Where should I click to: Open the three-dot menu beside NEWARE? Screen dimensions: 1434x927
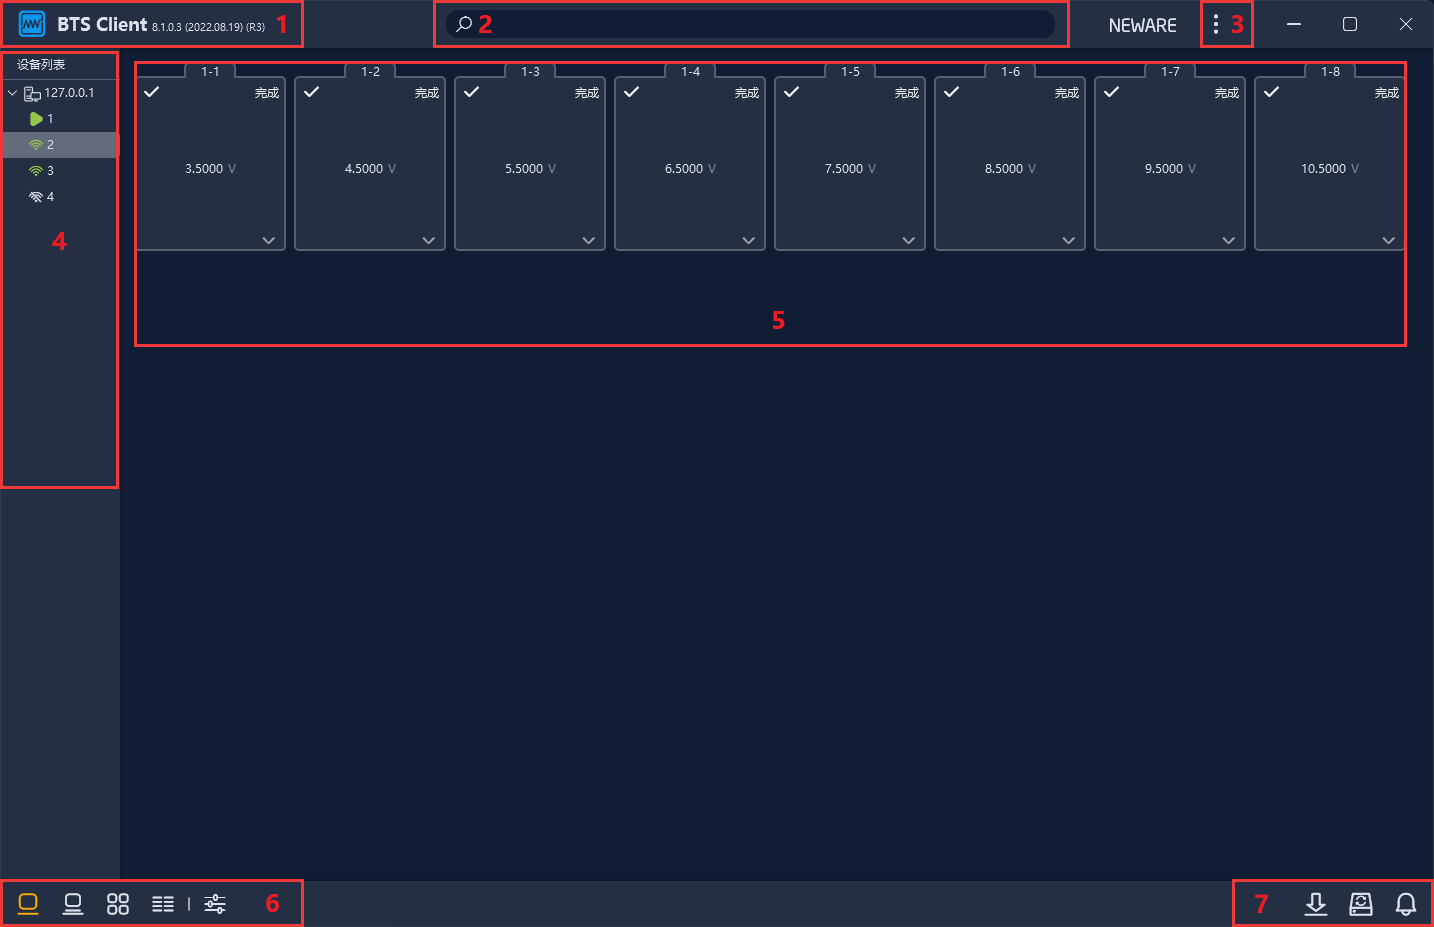[1216, 24]
